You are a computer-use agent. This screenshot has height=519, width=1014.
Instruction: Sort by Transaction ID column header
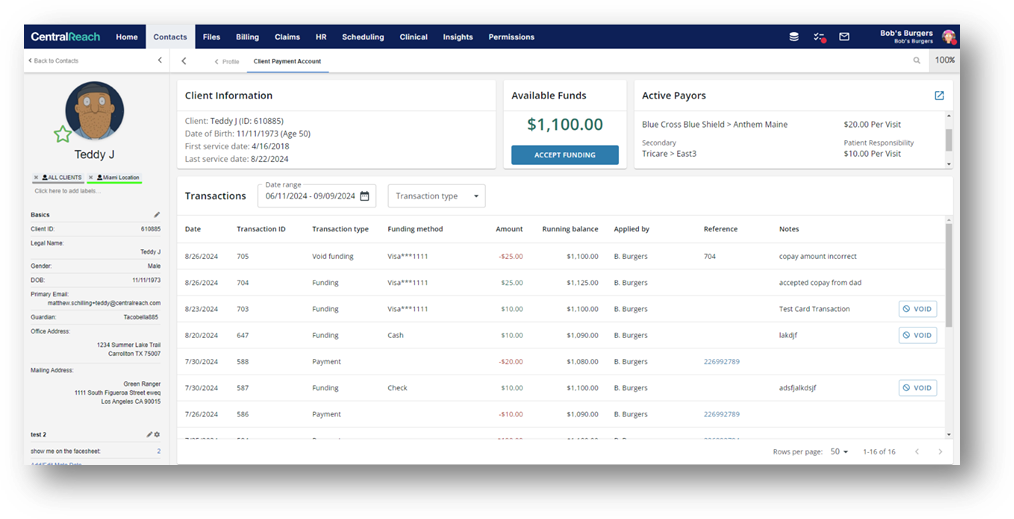tap(261, 229)
